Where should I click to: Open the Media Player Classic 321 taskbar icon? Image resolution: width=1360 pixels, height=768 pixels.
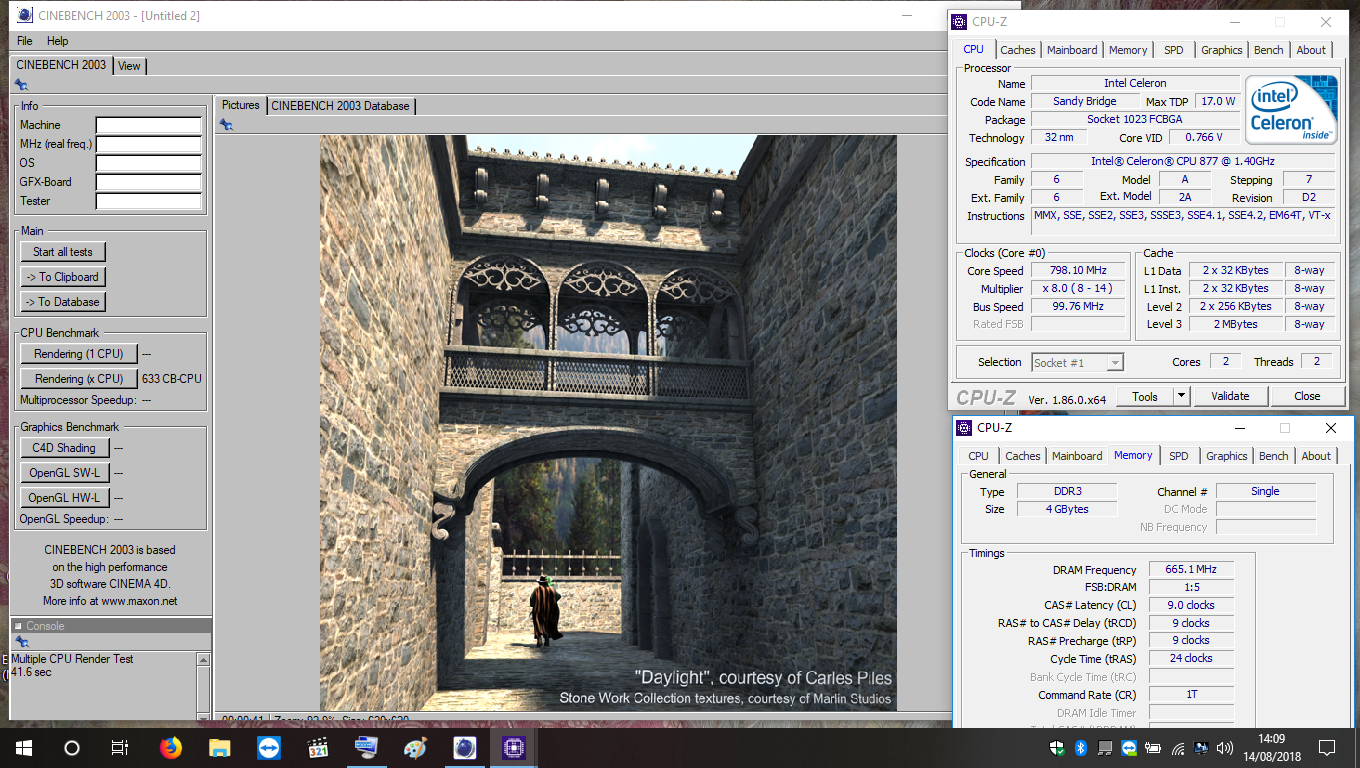[318, 747]
